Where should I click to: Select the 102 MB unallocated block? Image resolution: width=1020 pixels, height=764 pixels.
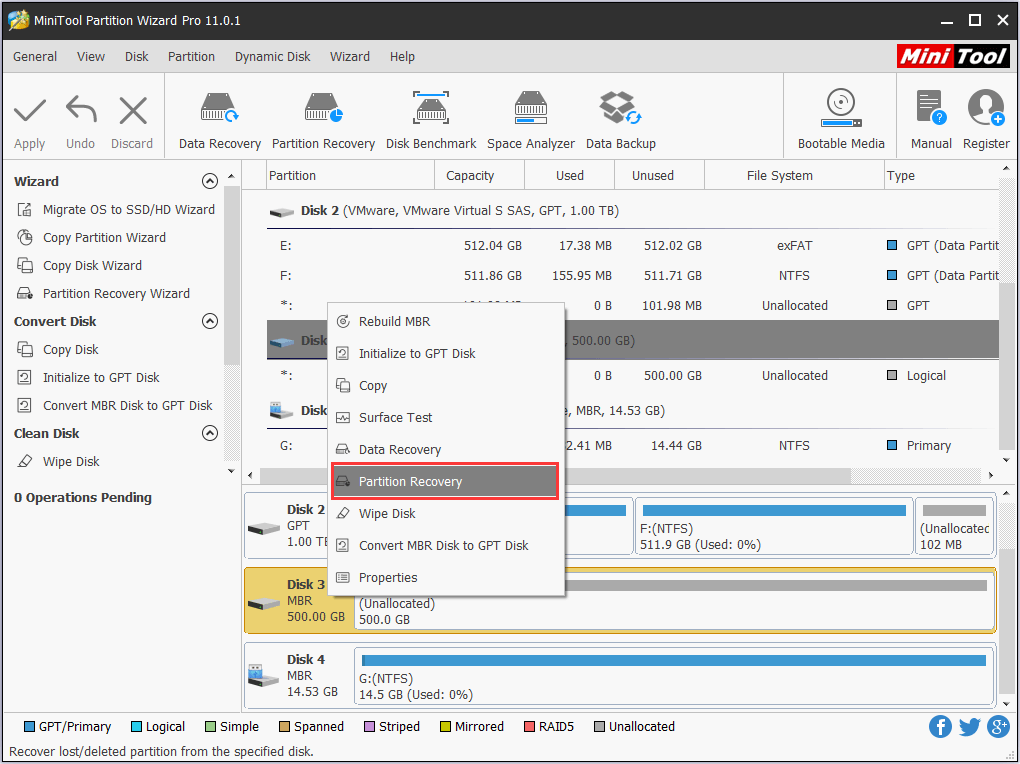[x=954, y=526]
